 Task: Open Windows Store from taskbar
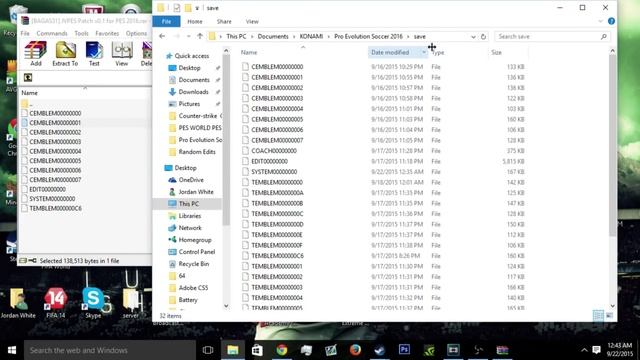tap(257, 350)
